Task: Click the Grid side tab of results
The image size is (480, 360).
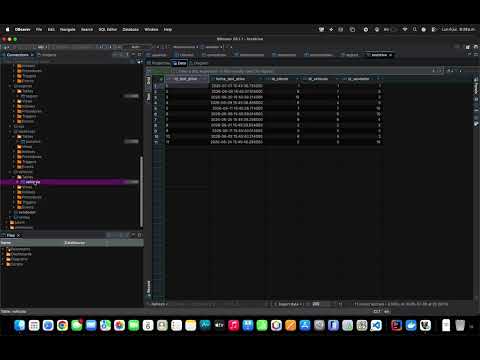Action: tap(148, 81)
